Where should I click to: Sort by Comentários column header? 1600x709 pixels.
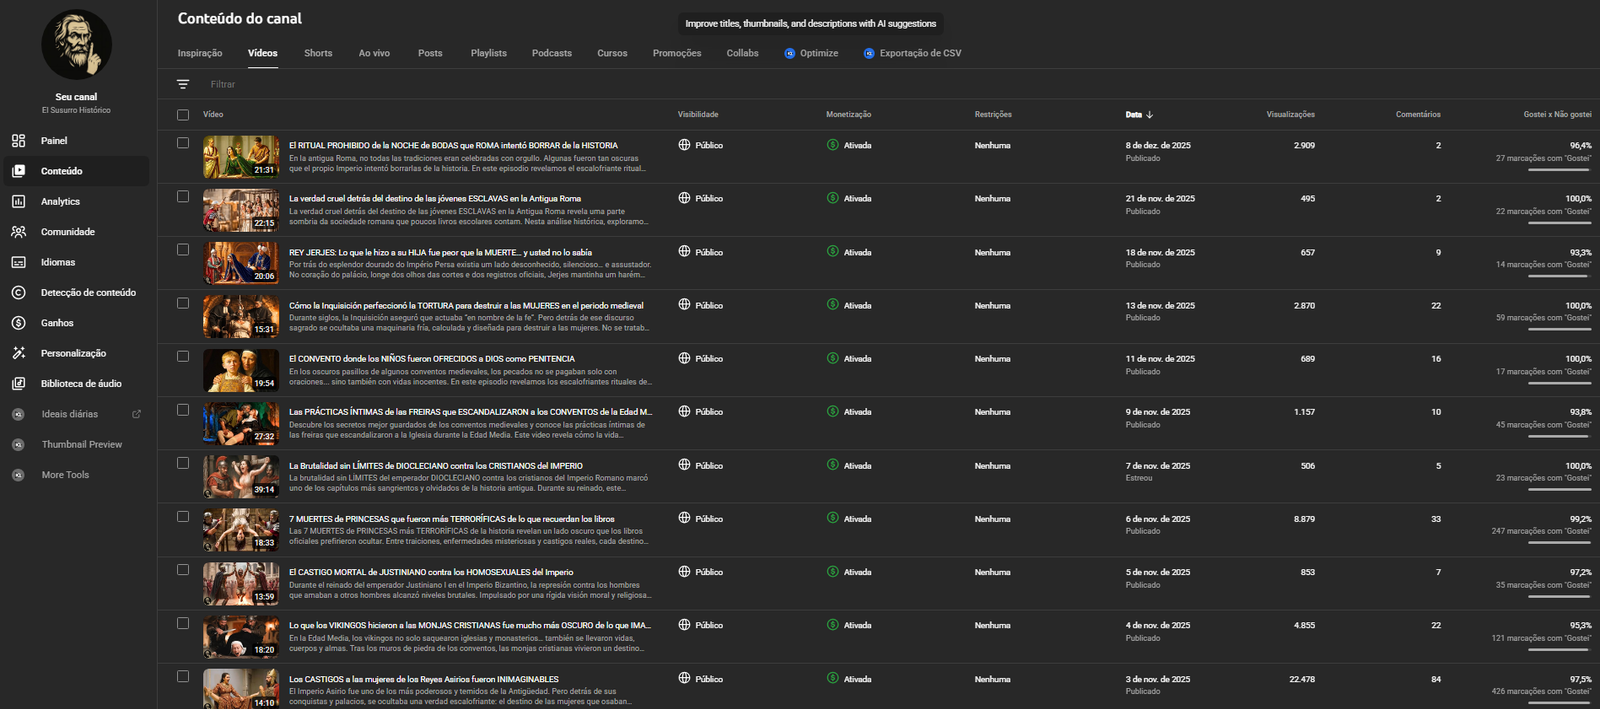point(1418,115)
